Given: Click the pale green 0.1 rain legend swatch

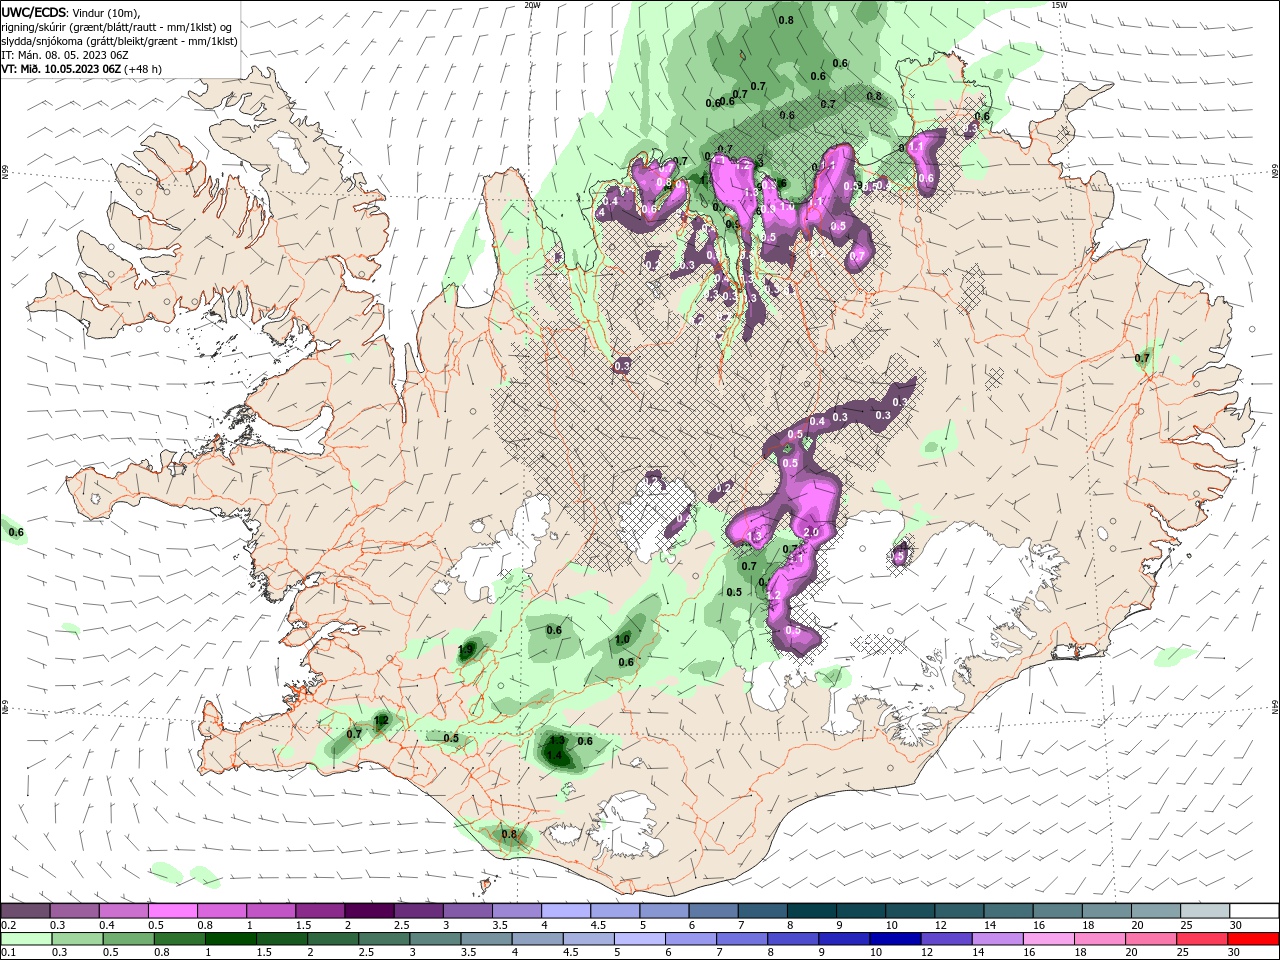Looking at the screenshot, I should coord(26,939).
